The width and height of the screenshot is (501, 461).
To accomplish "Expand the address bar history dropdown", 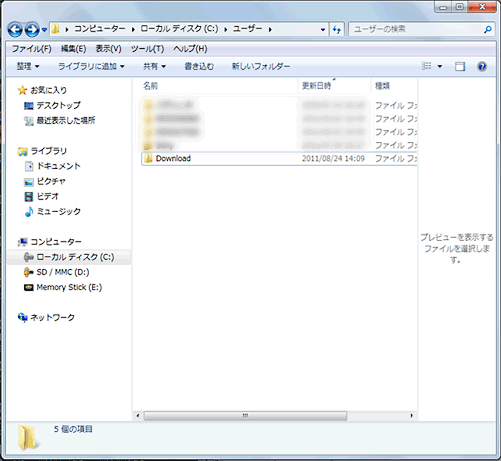I will [x=323, y=30].
